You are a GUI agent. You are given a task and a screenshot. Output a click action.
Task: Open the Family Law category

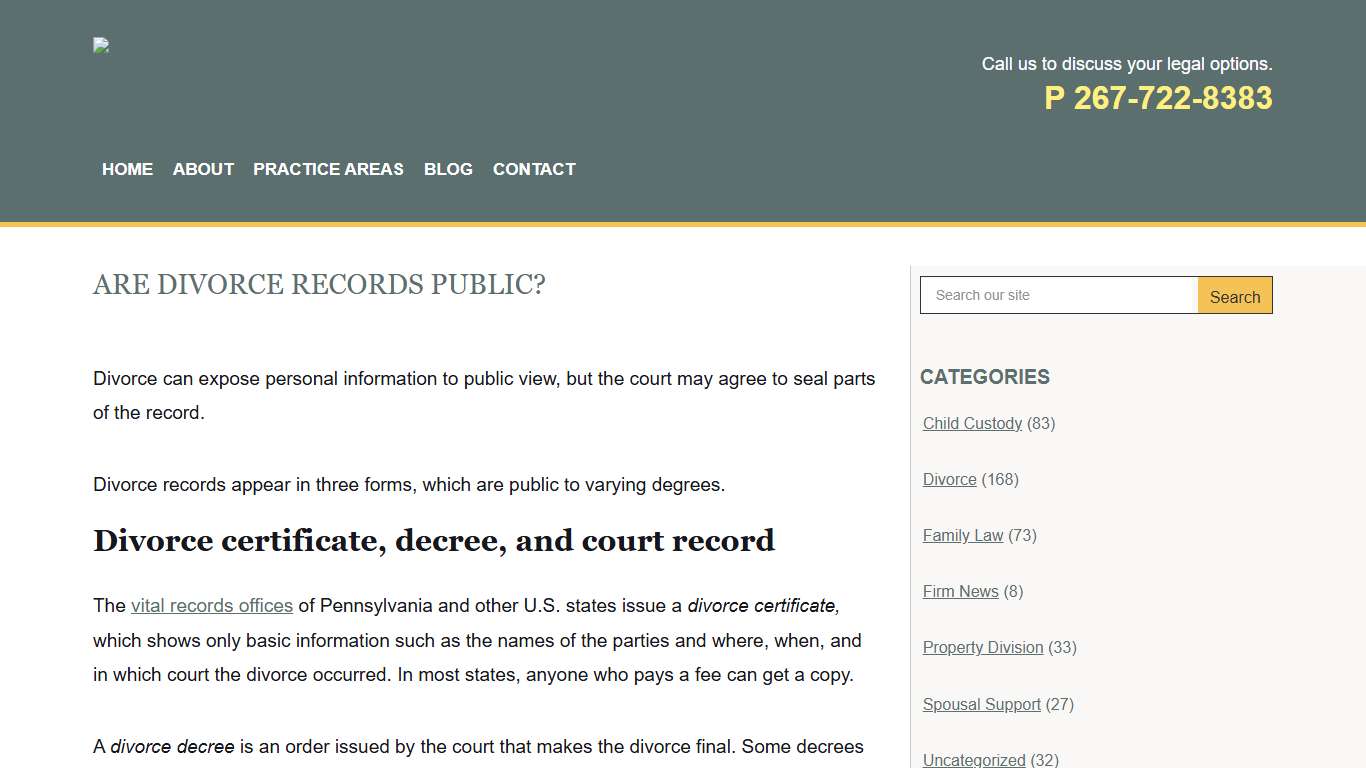(x=962, y=535)
